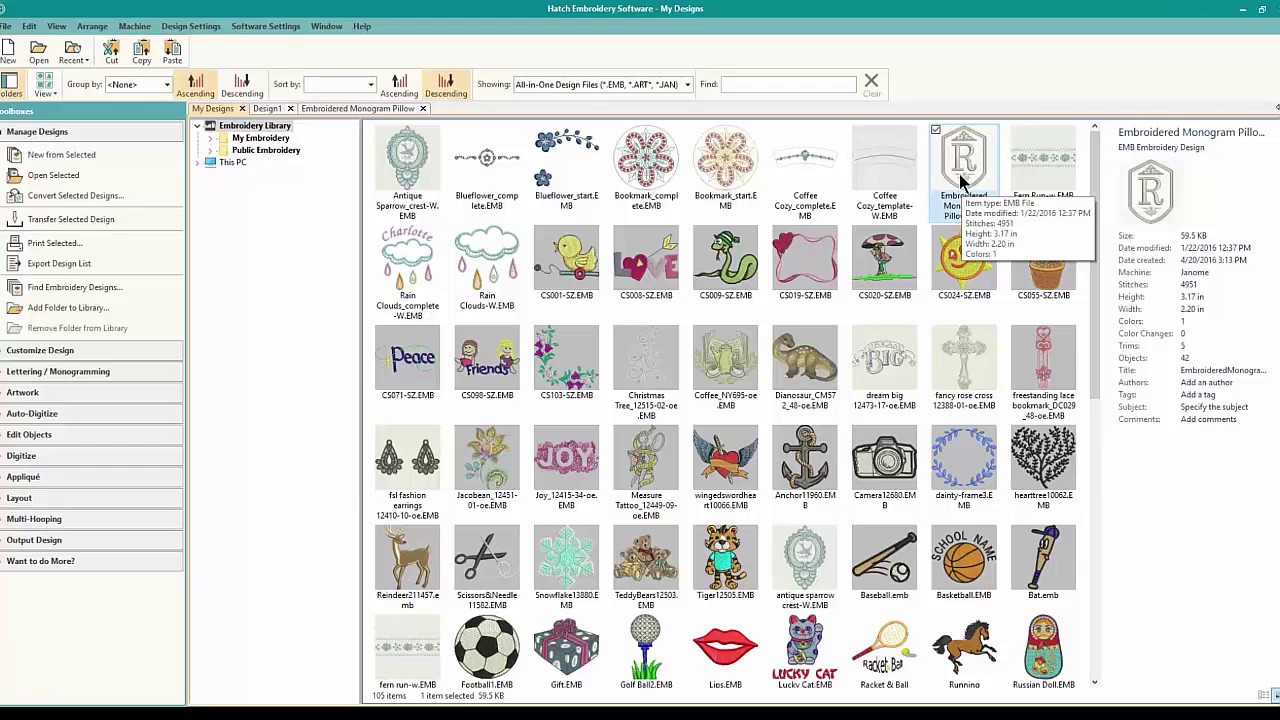Click Specify the subject field

(1214, 407)
